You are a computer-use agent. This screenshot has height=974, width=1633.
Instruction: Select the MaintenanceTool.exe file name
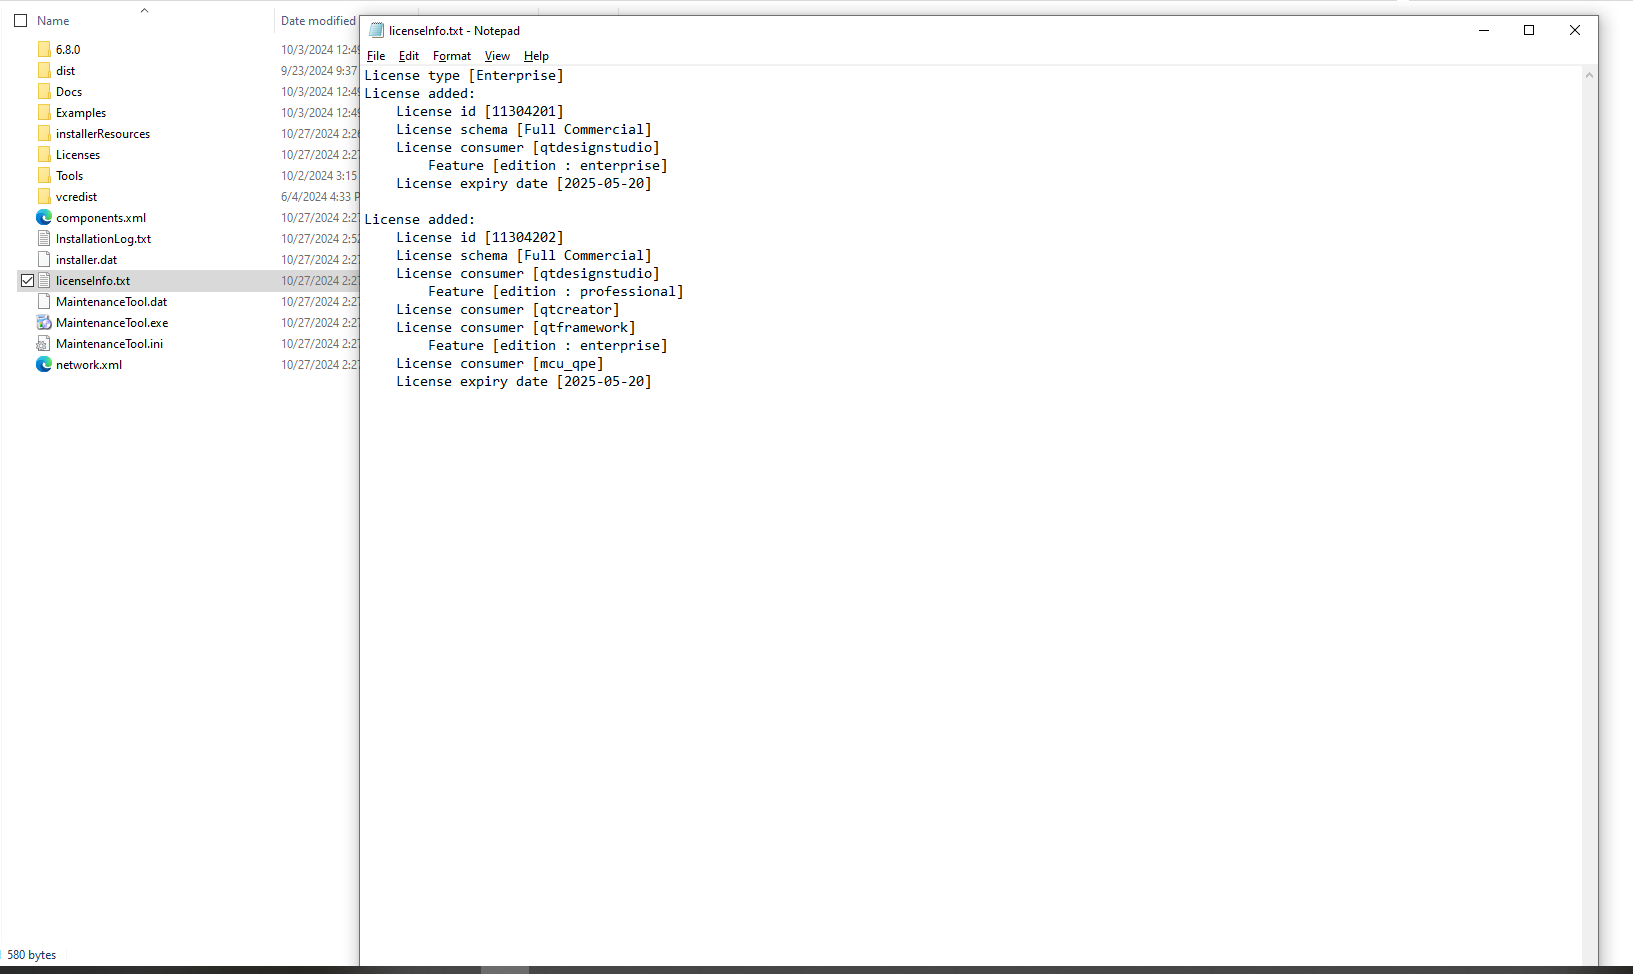point(112,322)
